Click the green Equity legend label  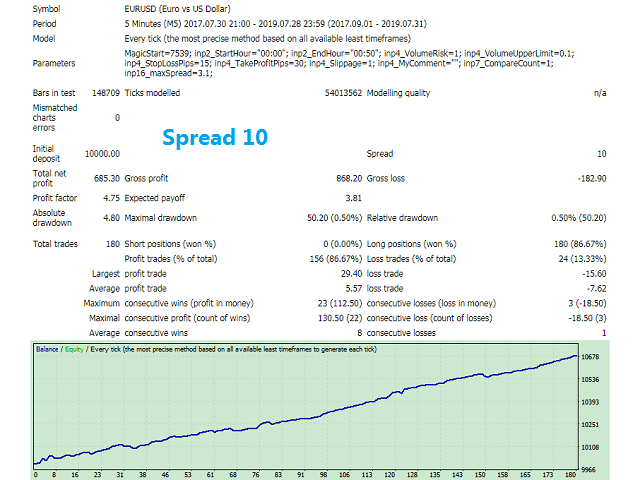point(74,349)
